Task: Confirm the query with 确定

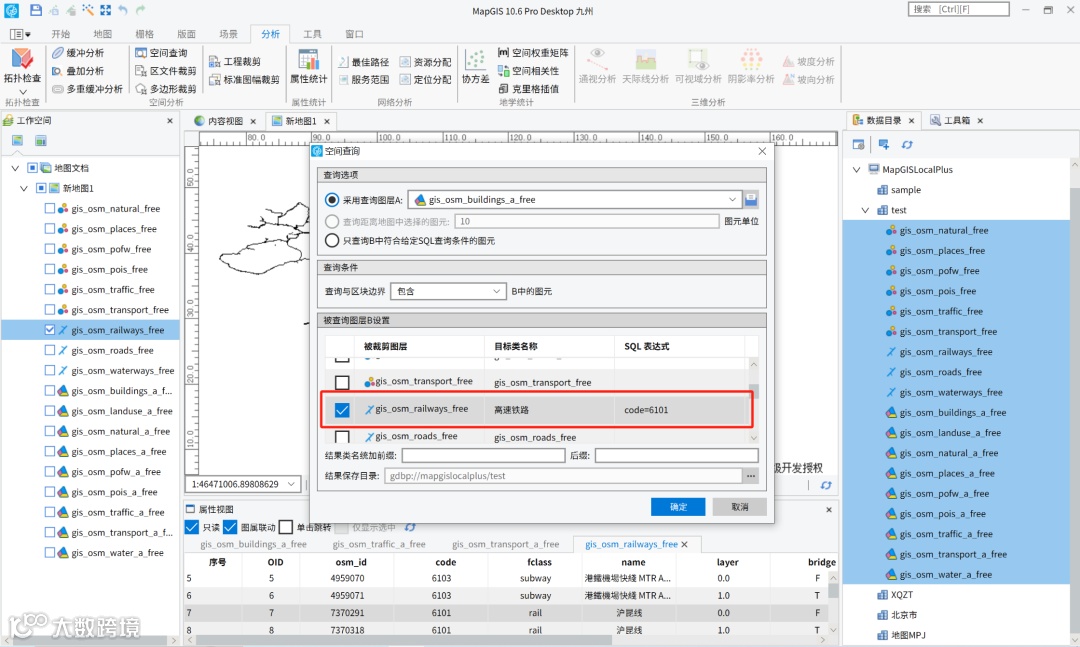Action: 678,507
